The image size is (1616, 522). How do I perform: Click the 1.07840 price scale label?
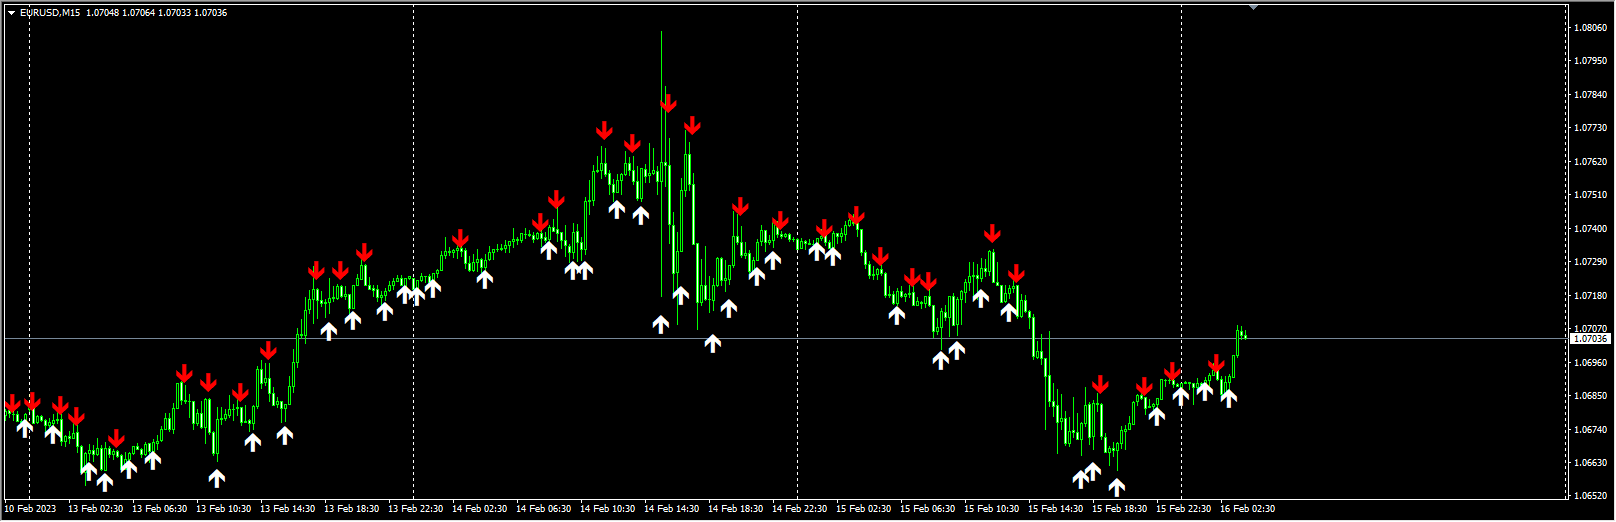point(1590,95)
